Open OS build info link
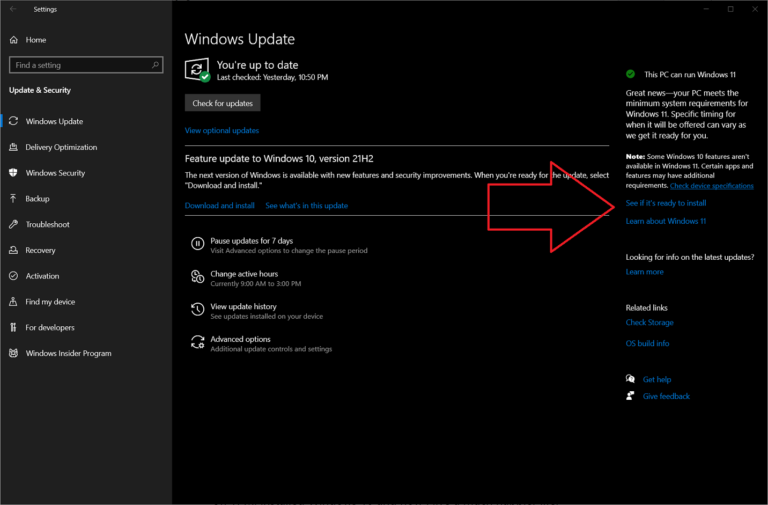The width and height of the screenshot is (768, 505). [647, 343]
